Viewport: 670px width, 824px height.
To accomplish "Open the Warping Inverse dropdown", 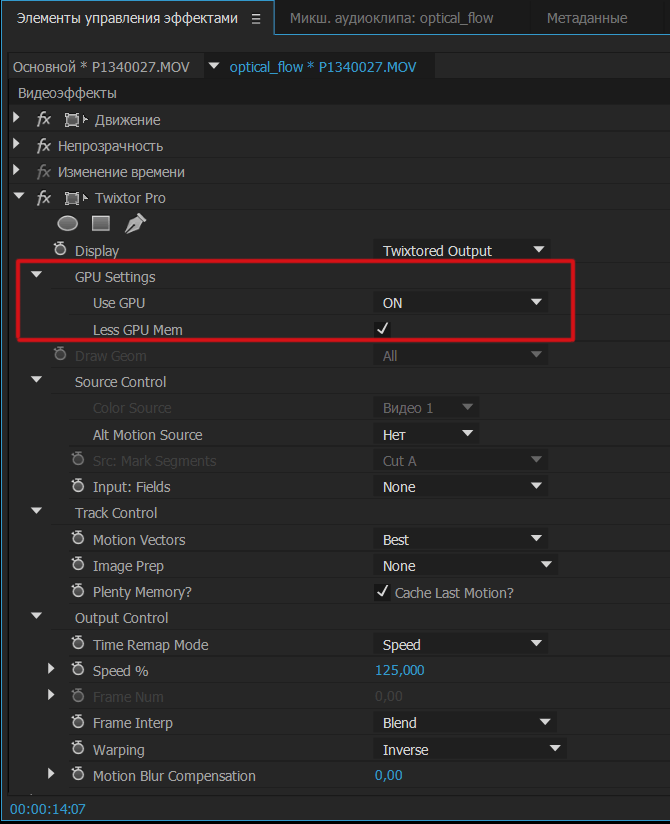I will tap(472, 749).
